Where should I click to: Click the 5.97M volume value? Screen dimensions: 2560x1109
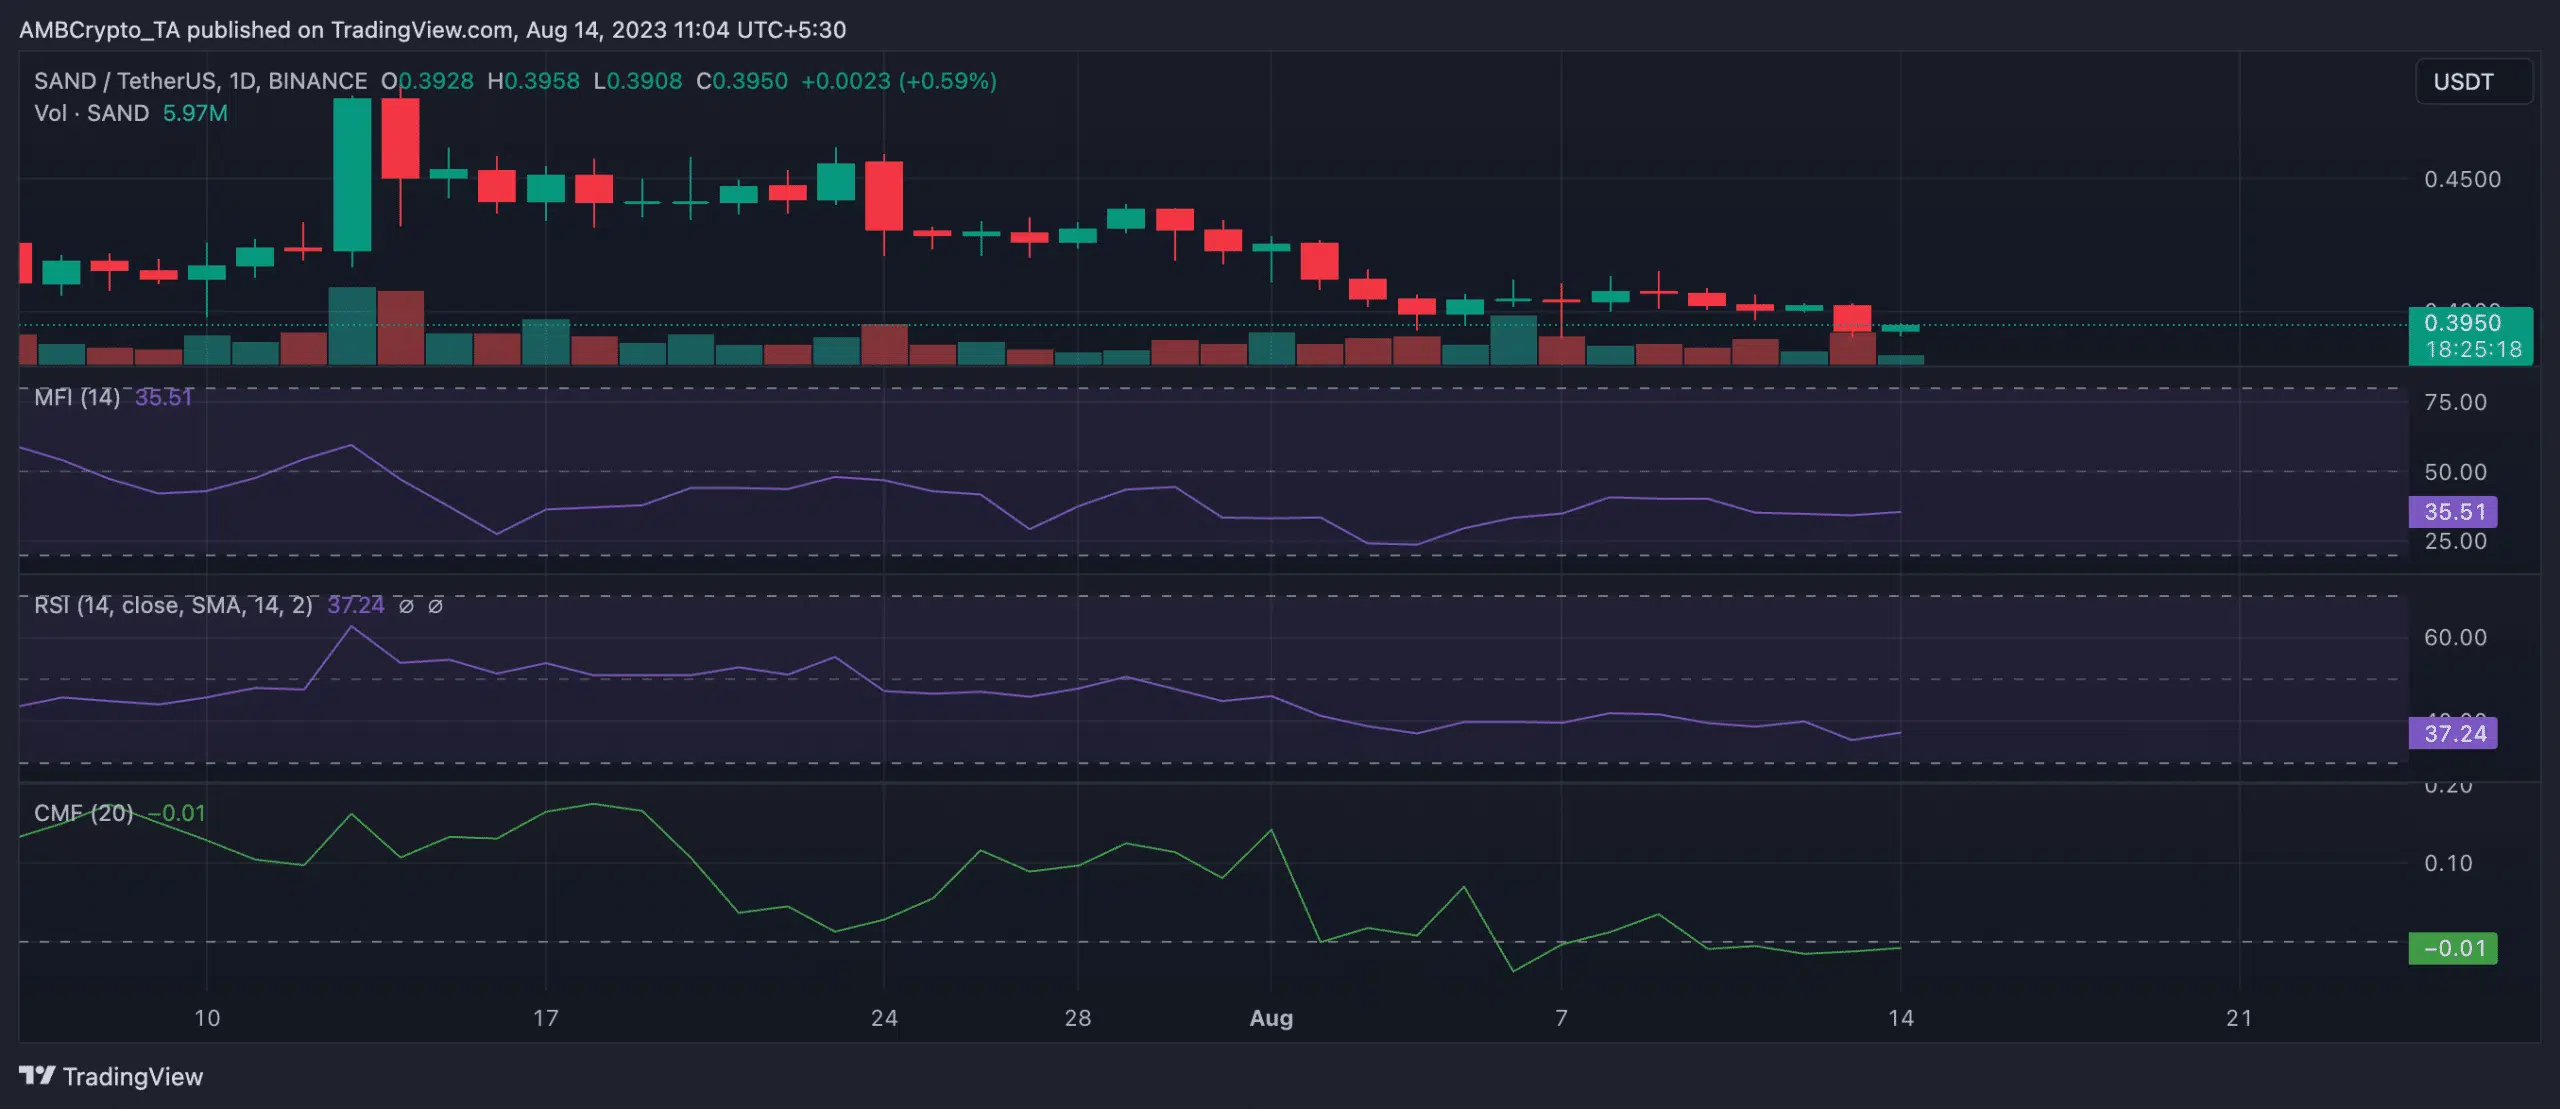pyautogui.click(x=195, y=113)
